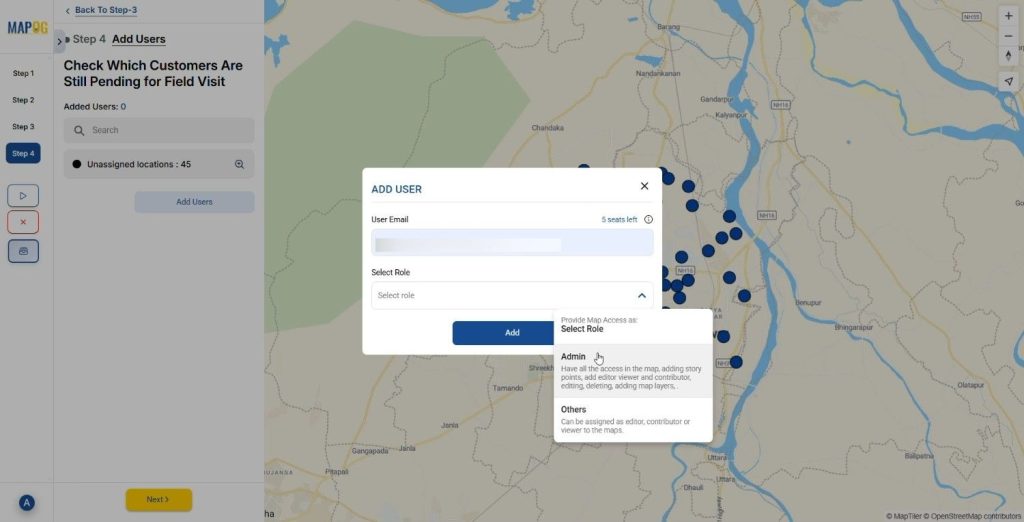This screenshot has height=522, width=1024.
Task: Click the Chandaka label on map
Action: pyautogui.click(x=547, y=128)
